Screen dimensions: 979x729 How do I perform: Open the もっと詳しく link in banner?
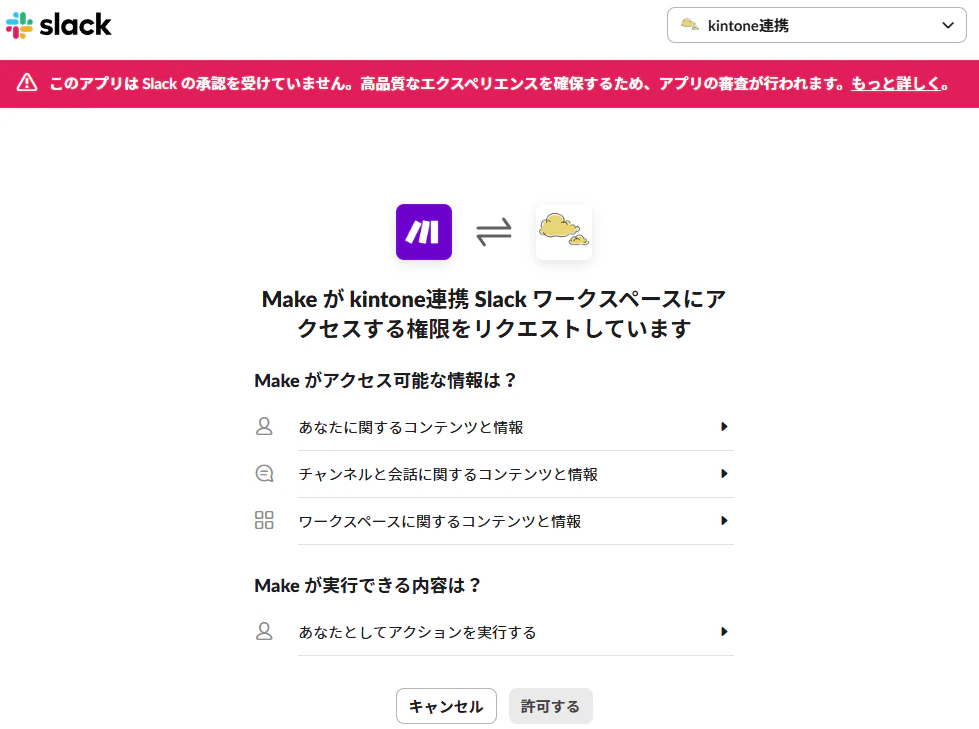(896, 84)
